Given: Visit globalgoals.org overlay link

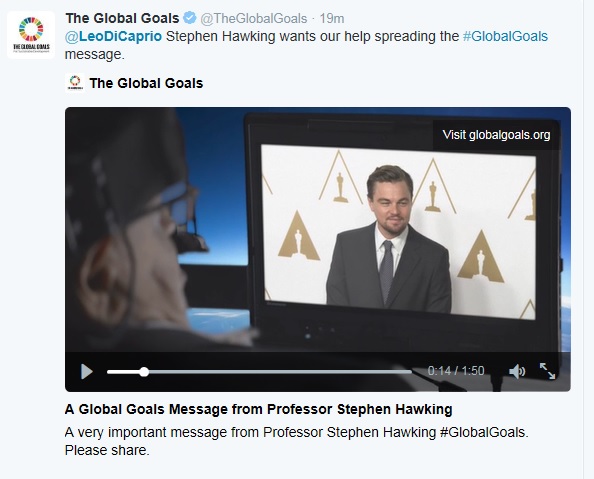Looking at the screenshot, I should [496, 135].
